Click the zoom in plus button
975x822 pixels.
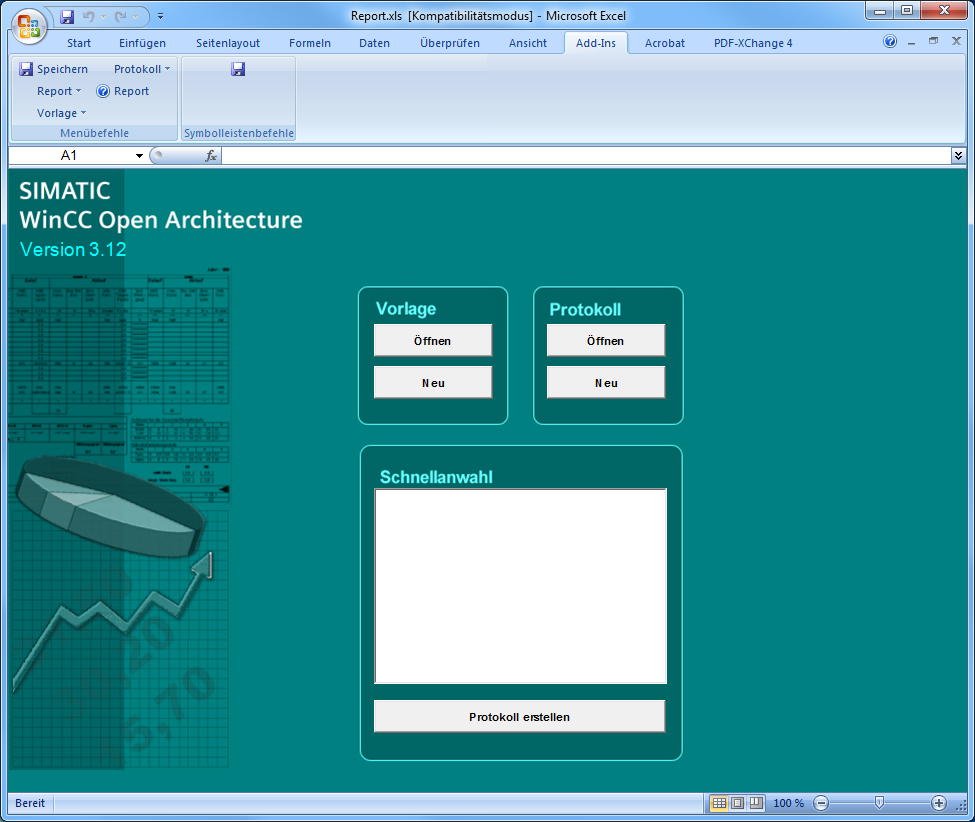939,803
